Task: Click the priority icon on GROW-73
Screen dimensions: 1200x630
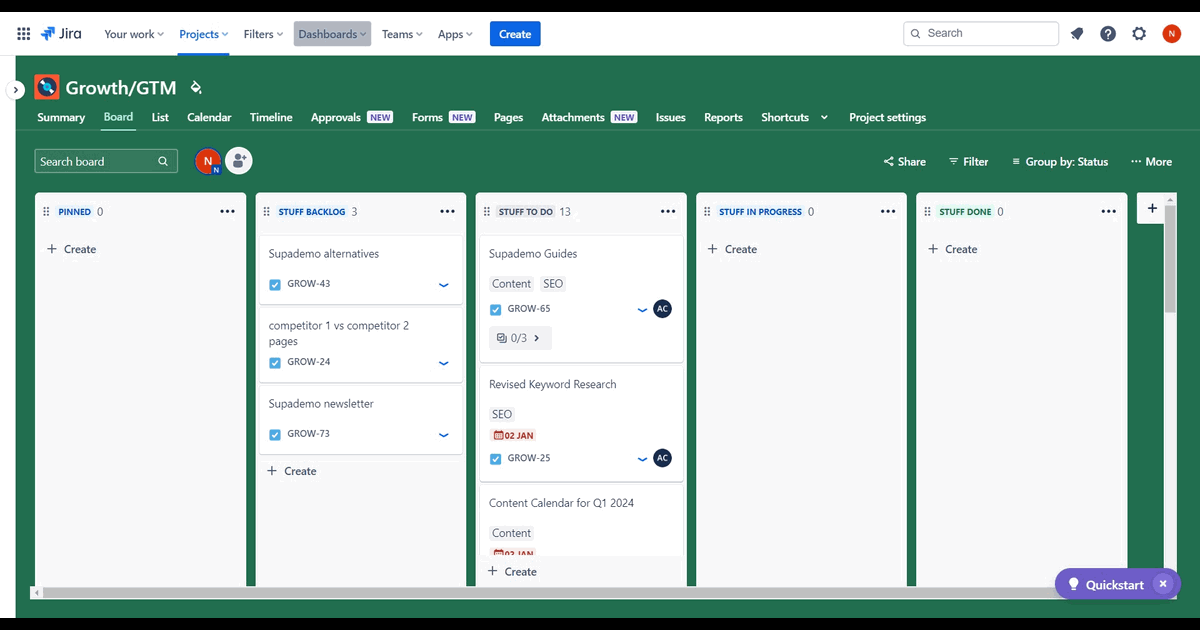Action: (444, 435)
